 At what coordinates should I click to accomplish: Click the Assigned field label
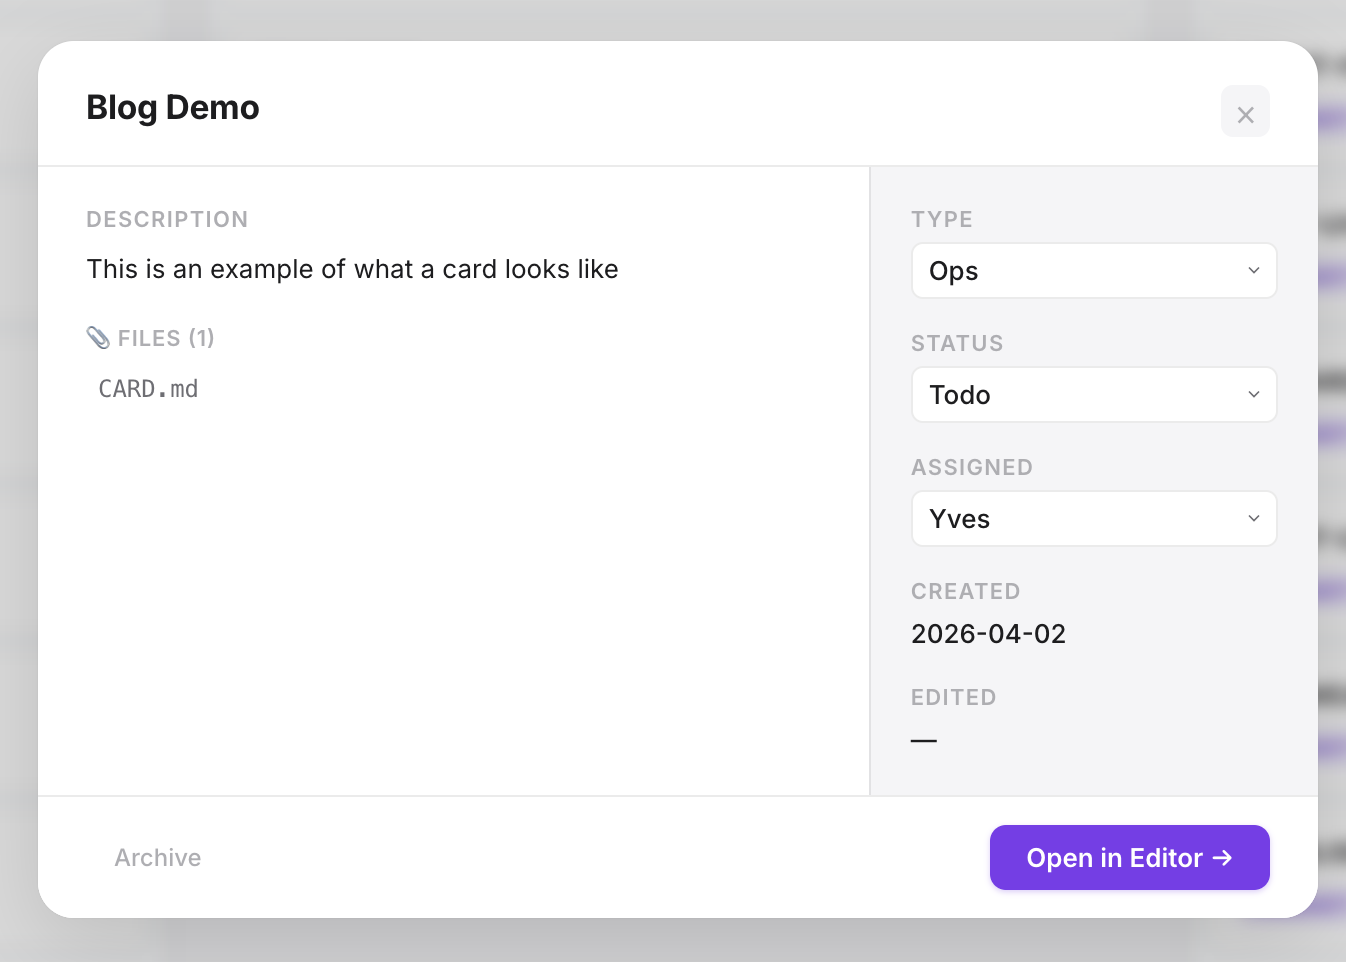click(x=971, y=468)
